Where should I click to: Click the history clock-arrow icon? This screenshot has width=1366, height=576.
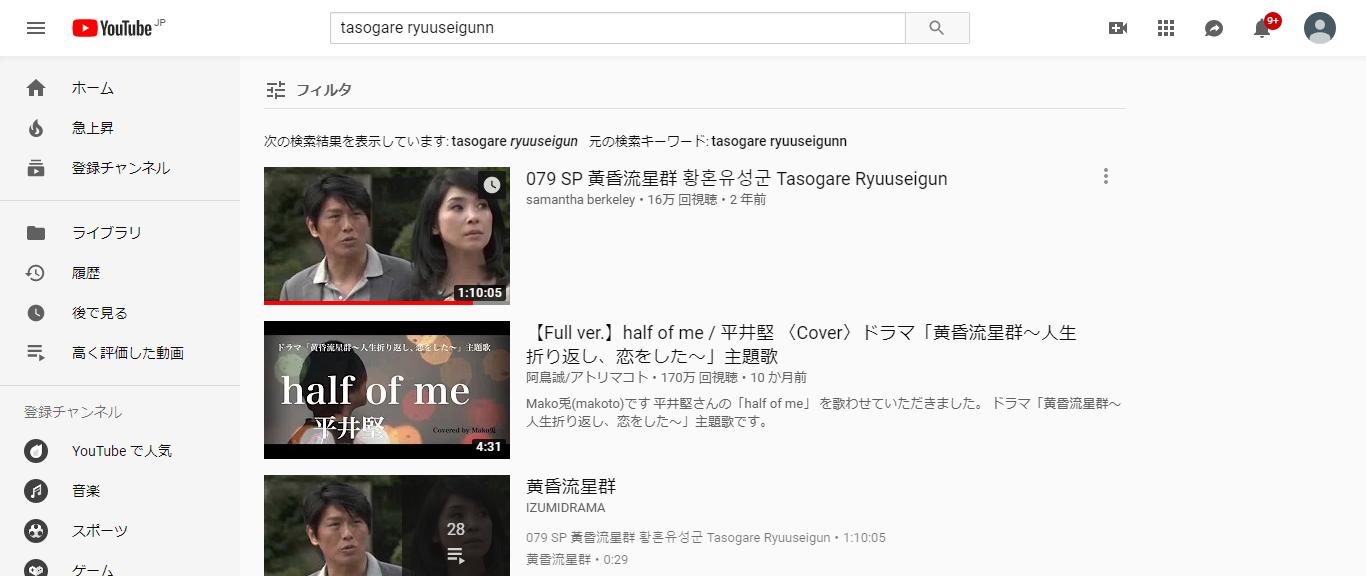[36, 273]
